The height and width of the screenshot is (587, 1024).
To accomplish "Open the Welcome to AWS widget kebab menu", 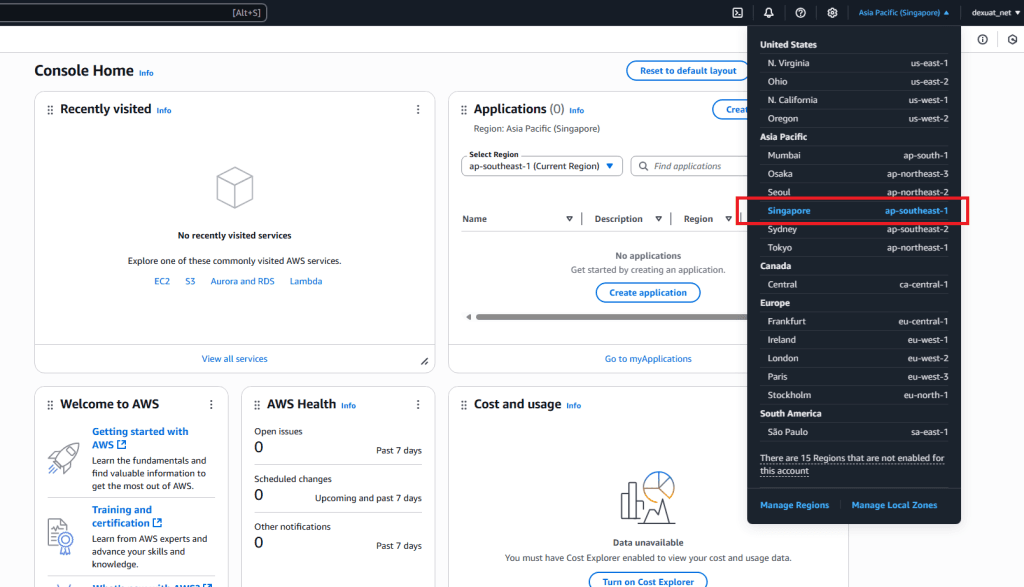I will (211, 405).
